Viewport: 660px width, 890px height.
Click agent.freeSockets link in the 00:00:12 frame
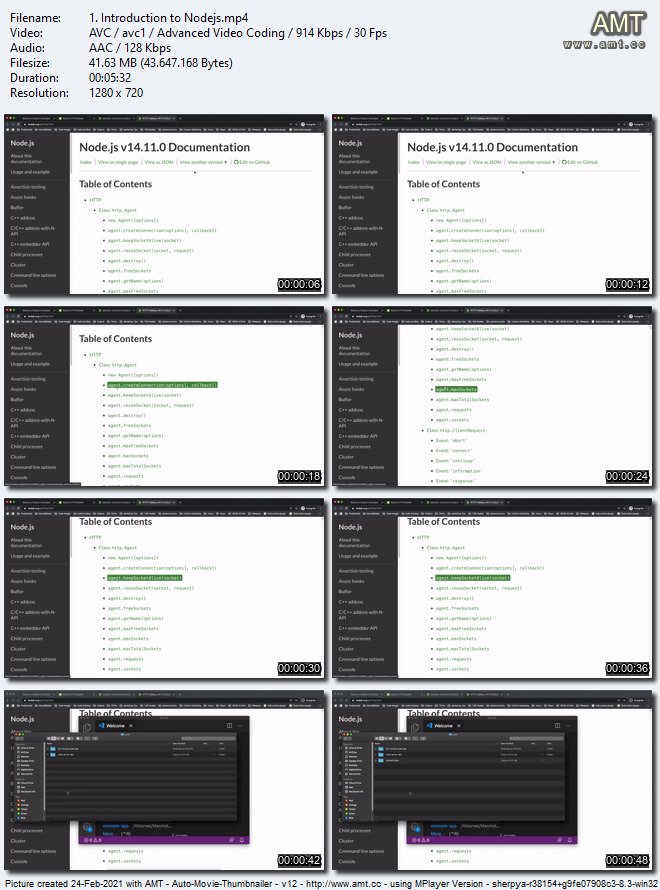click(457, 271)
